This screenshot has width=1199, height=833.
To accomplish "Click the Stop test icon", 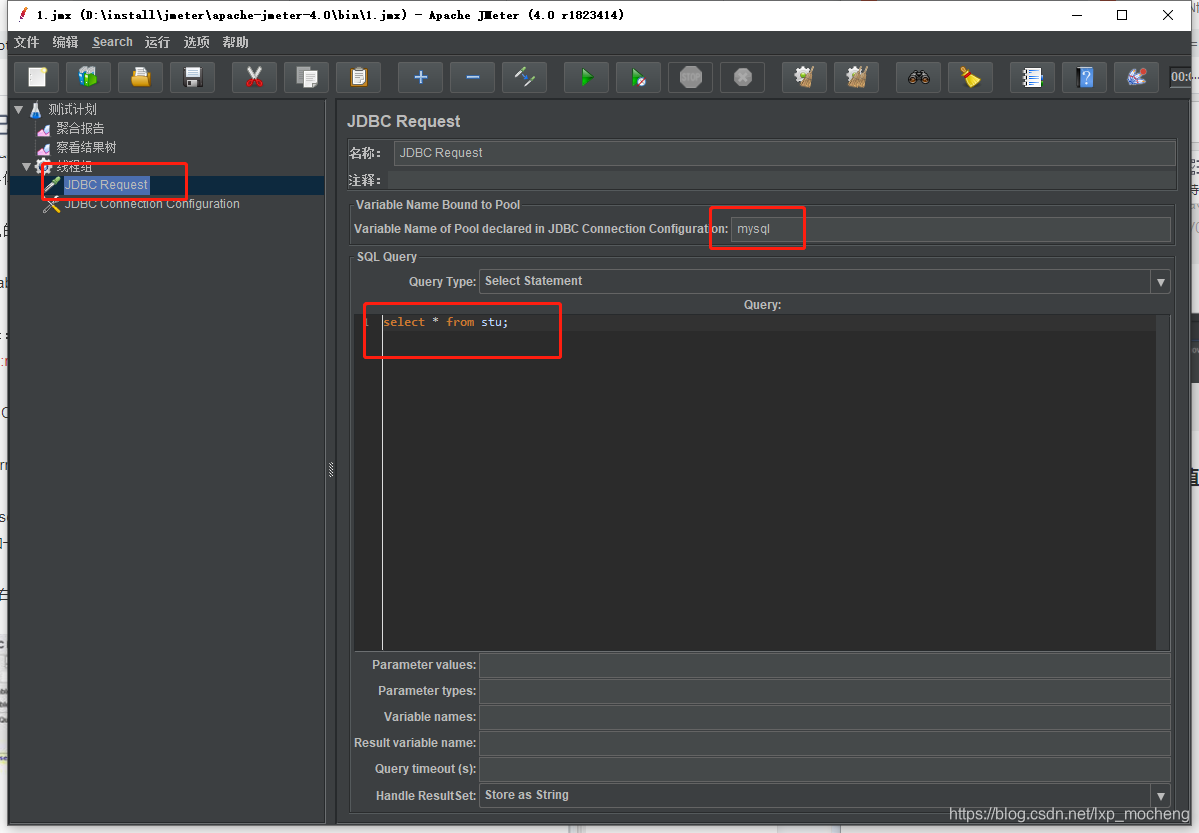I will (690, 77).
